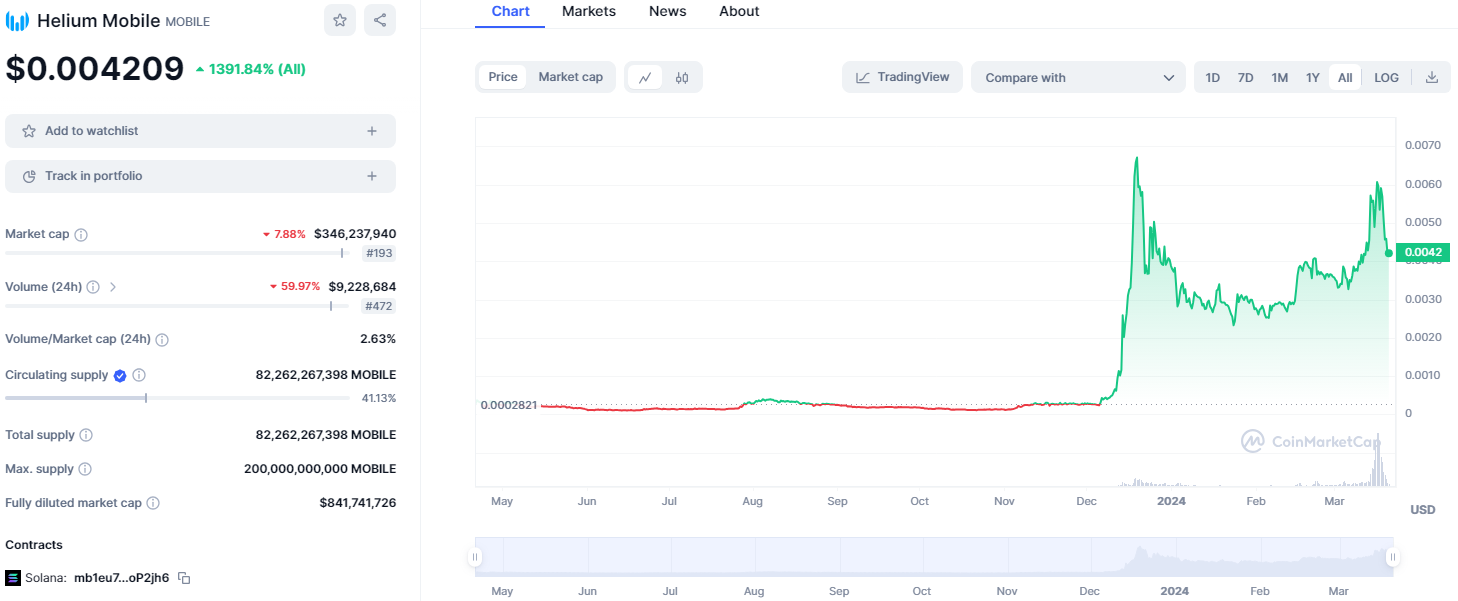Switch to line chart view icon

tap(645, 77)
